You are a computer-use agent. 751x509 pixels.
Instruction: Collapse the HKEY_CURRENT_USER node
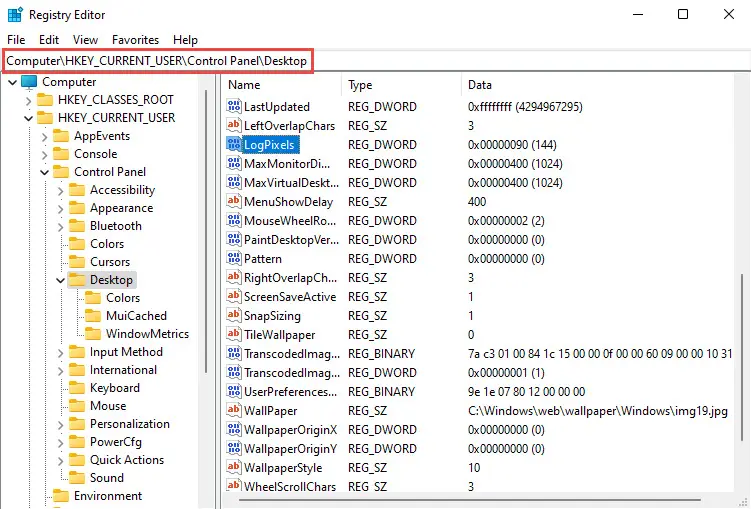point(29,118)
